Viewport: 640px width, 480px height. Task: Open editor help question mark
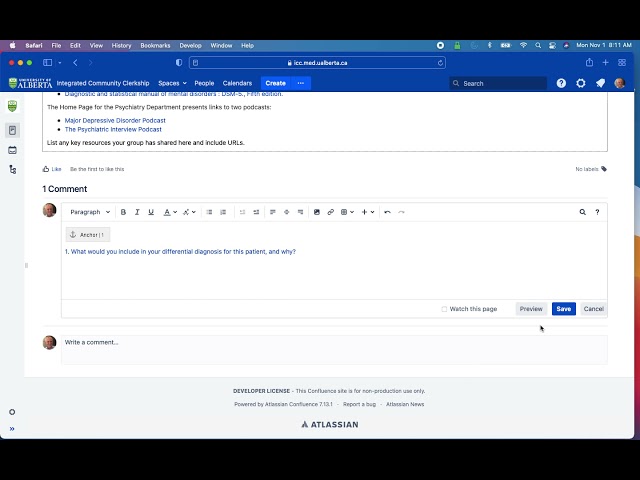[x=597, y=212]
